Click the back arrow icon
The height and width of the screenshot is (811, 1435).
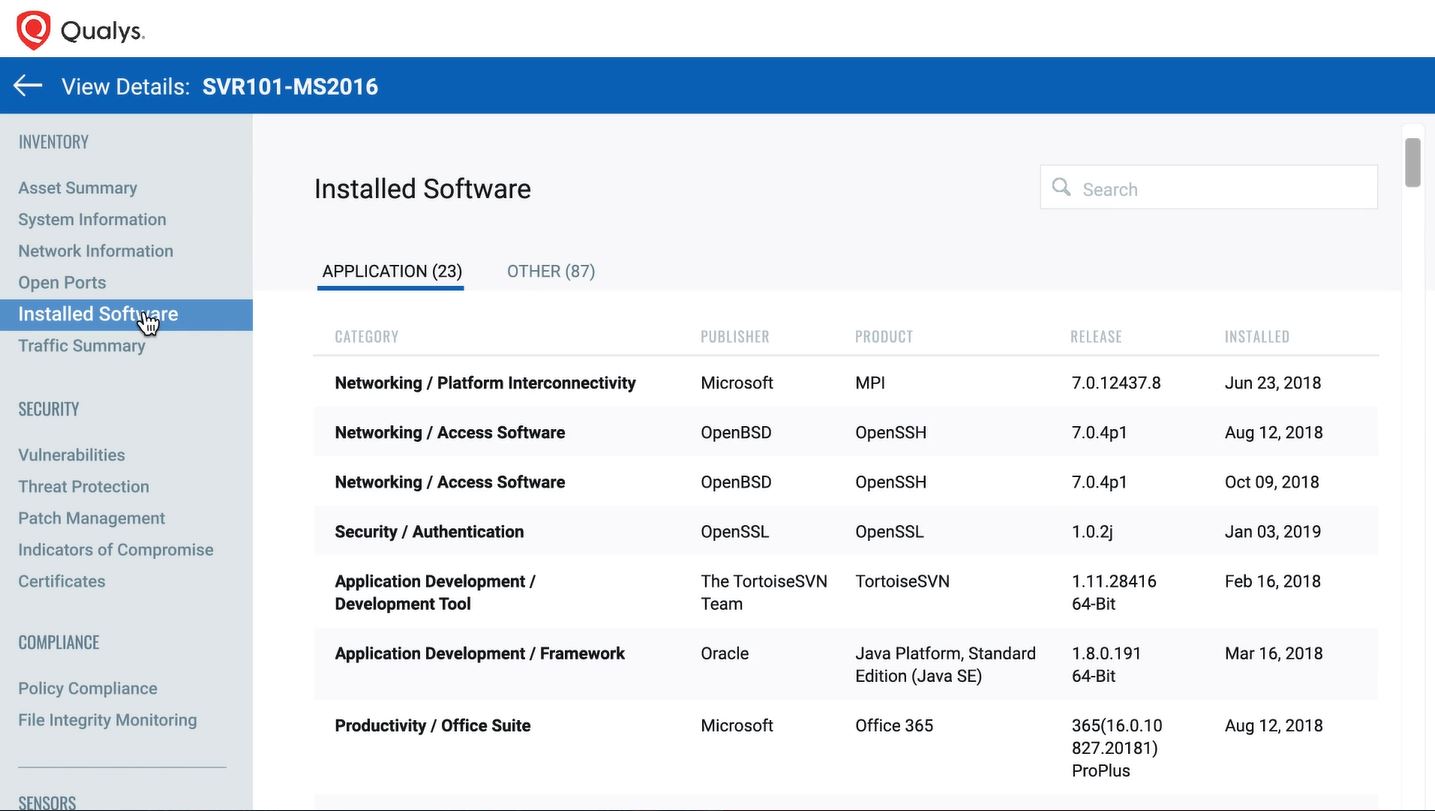[28, 86]
